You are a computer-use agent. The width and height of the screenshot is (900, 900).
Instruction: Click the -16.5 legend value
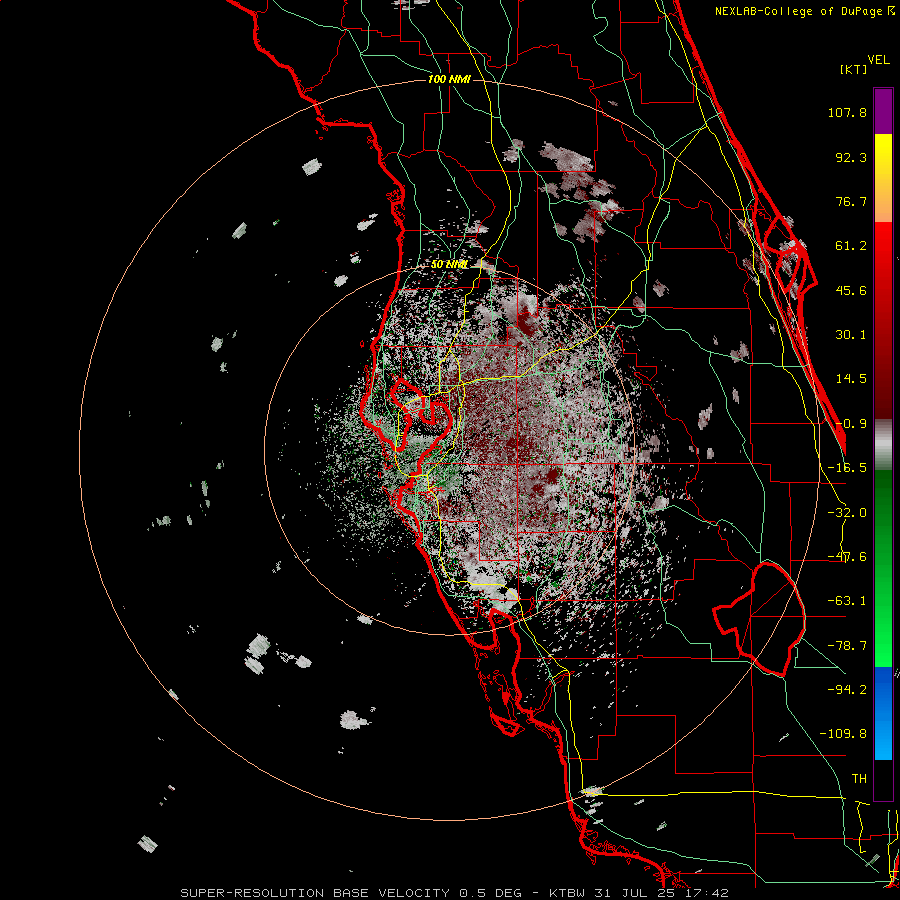[x=847, y=468]
